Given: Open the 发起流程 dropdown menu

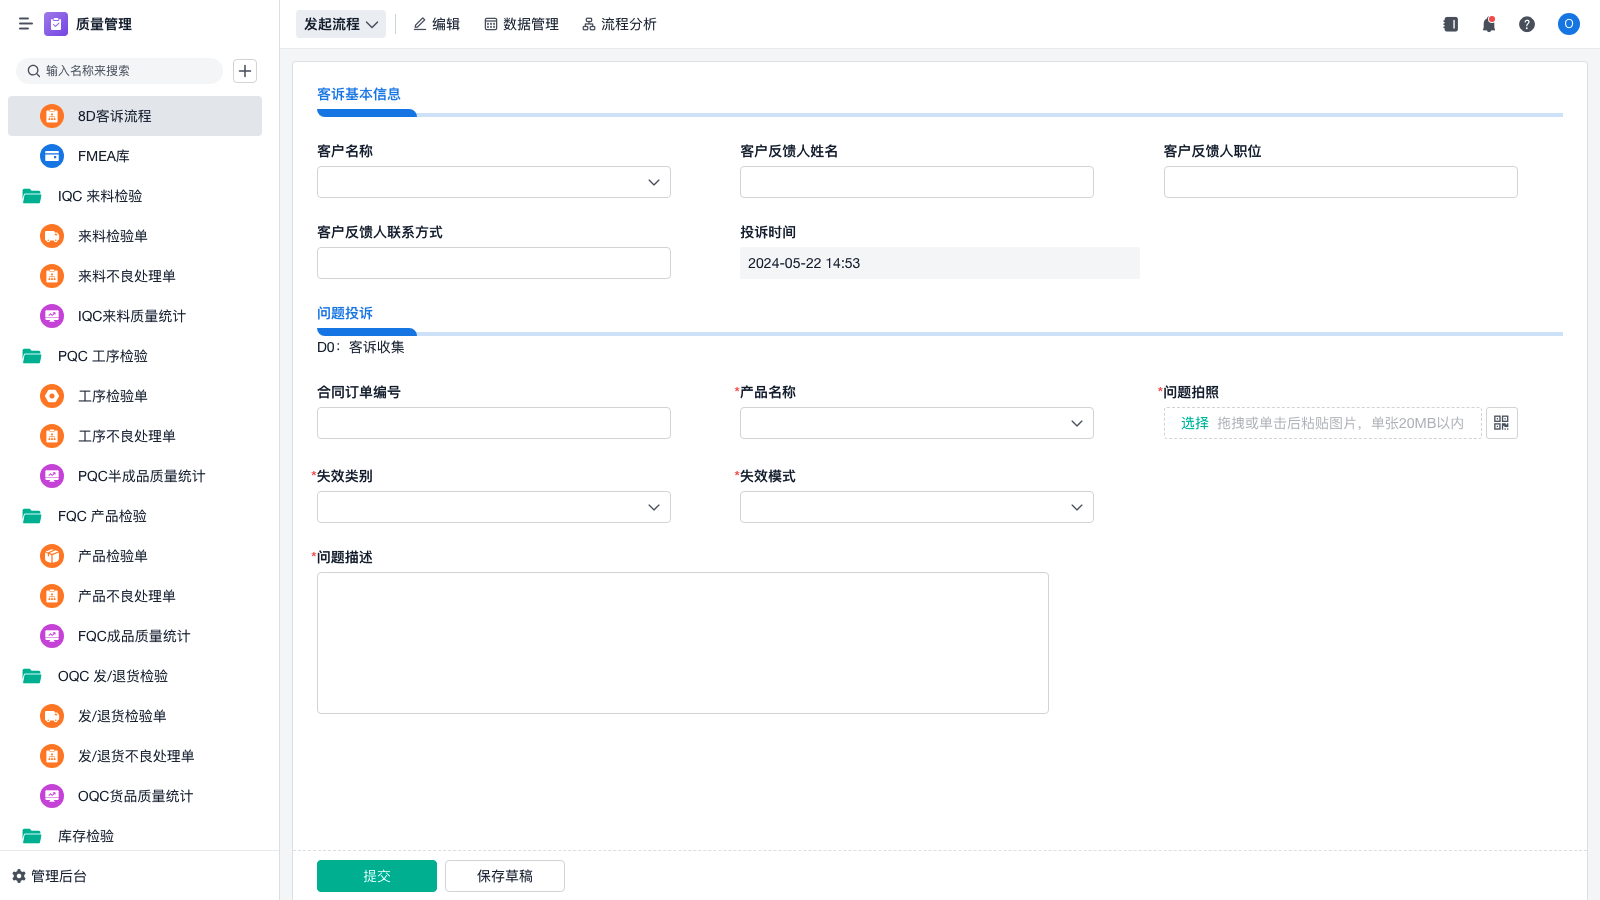Looking at the screenshot, I should (341, 24).
